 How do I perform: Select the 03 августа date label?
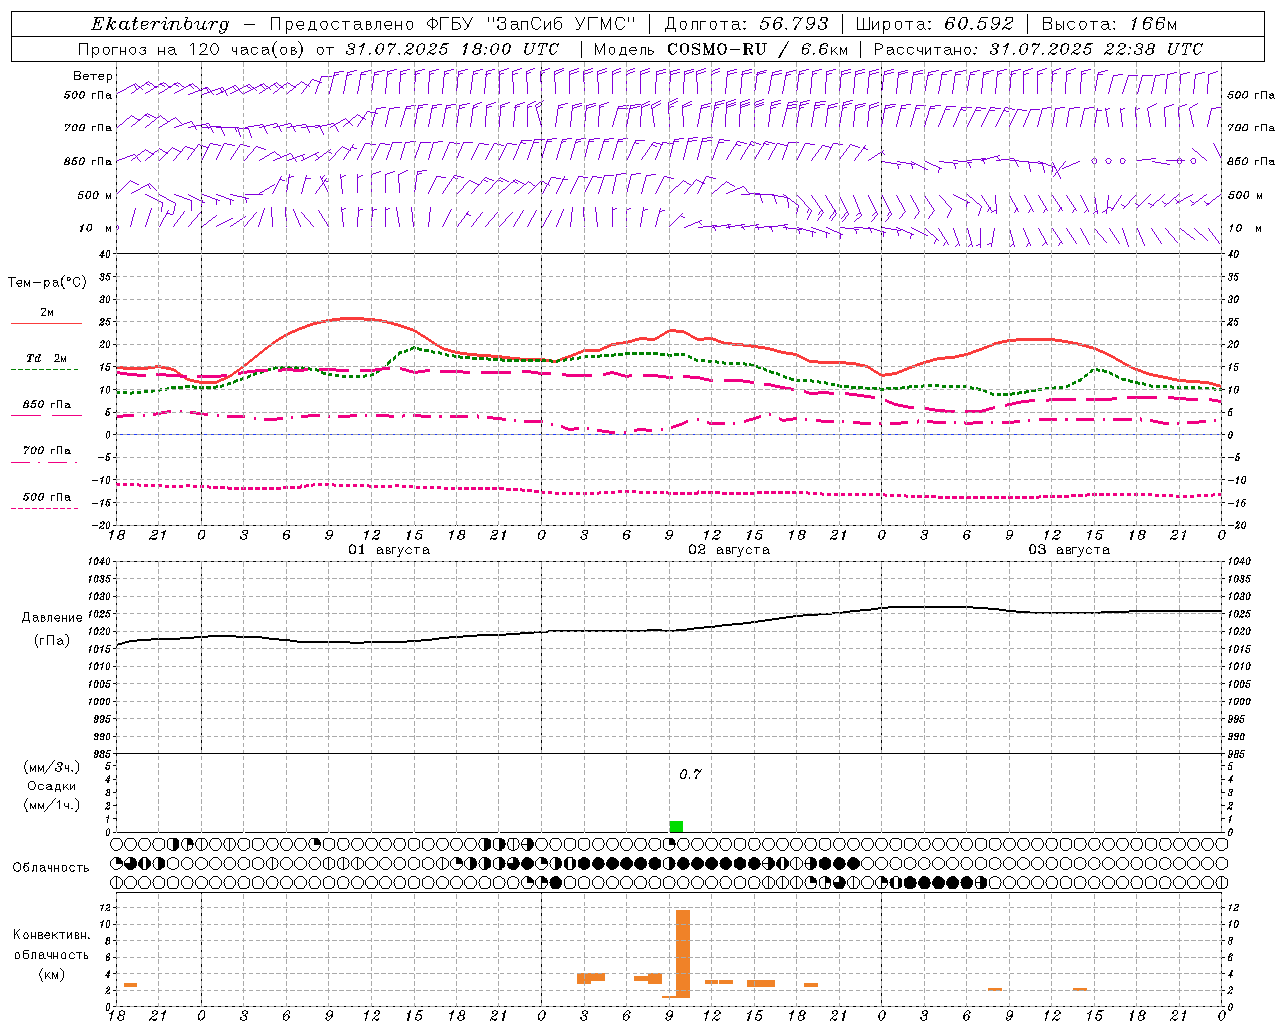[1069, 550]
